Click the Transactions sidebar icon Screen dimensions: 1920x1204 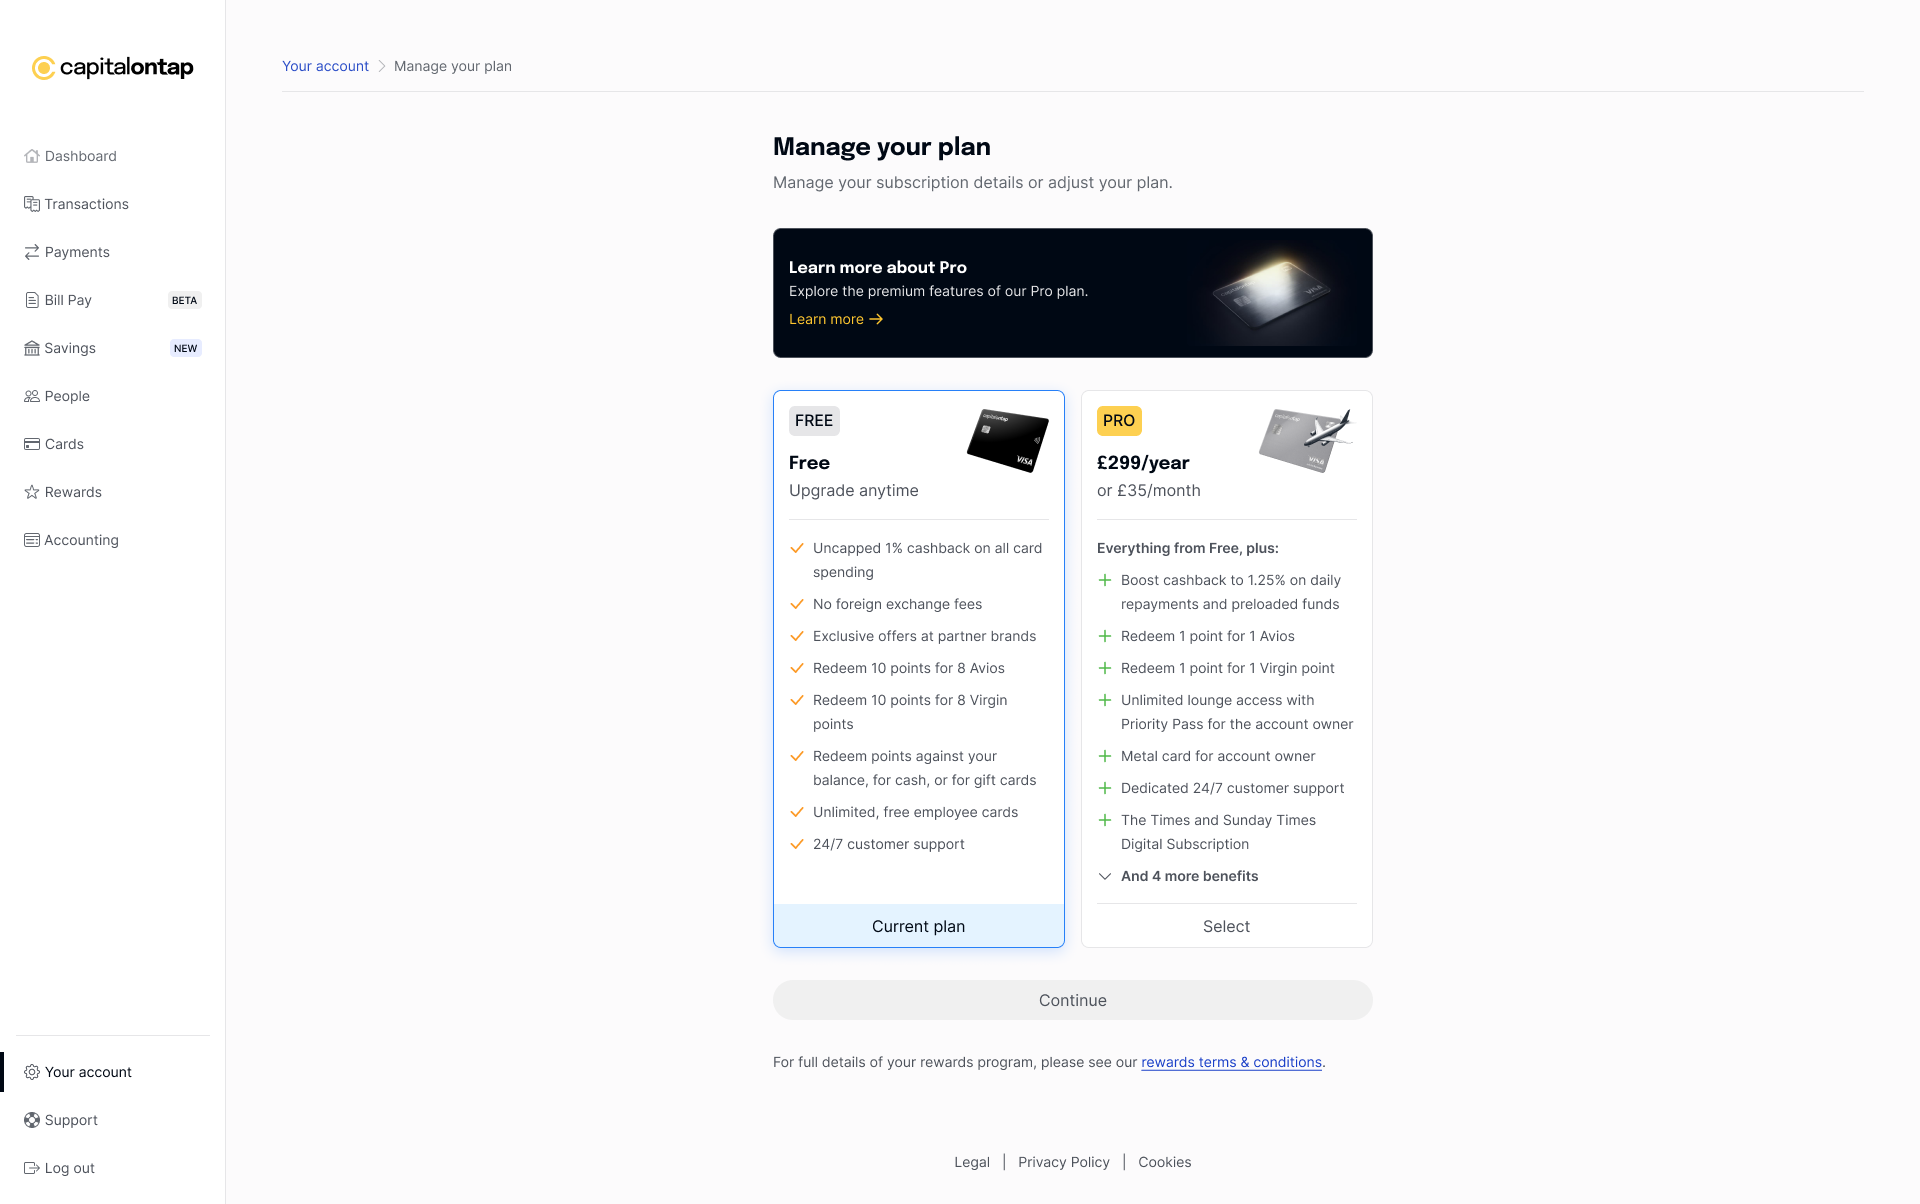pyautogui.click(x=32, y=204)
